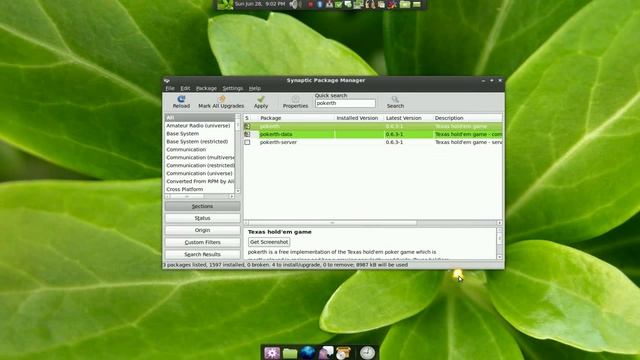
Task: Click the green checkmark update icon in panel
Action: click(338, 4)
